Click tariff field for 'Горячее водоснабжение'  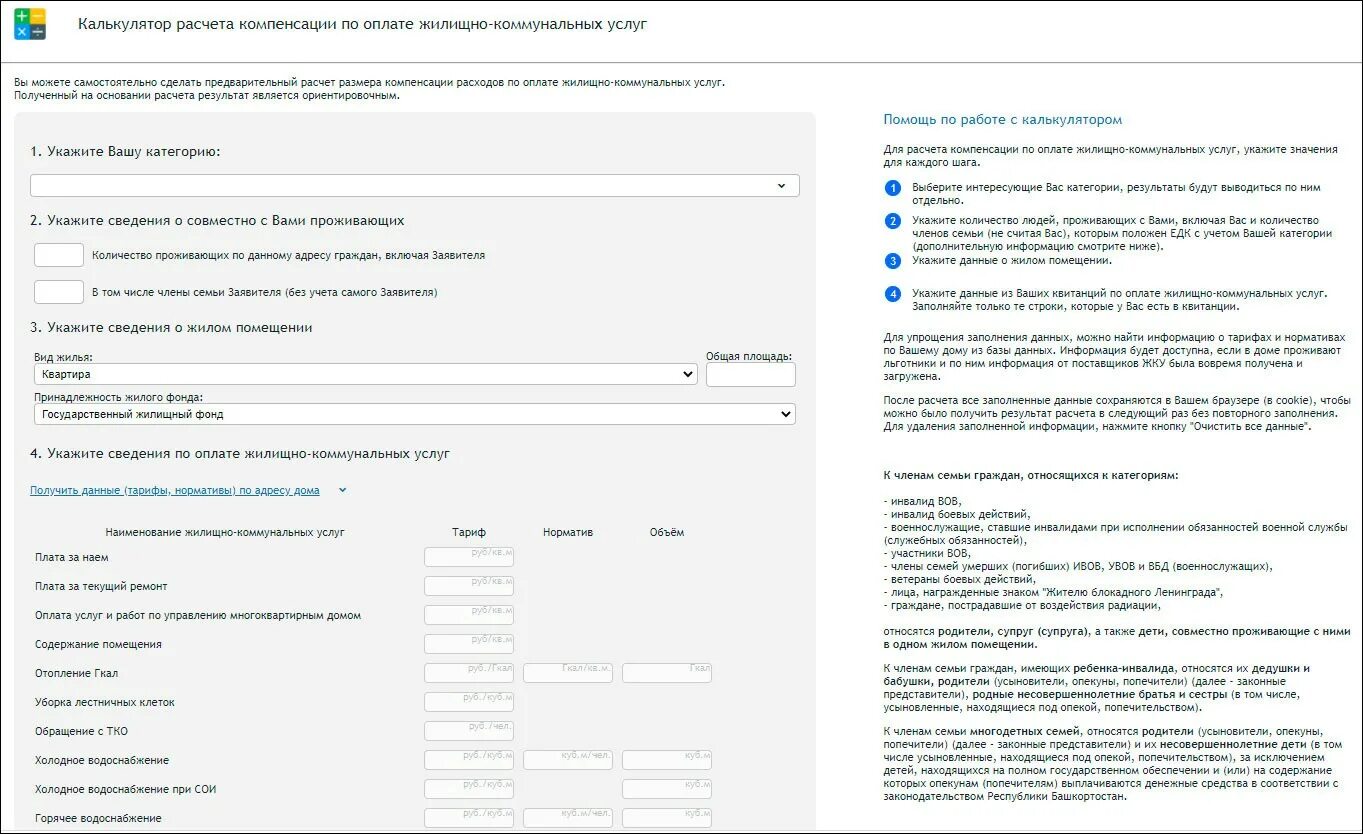469,818
